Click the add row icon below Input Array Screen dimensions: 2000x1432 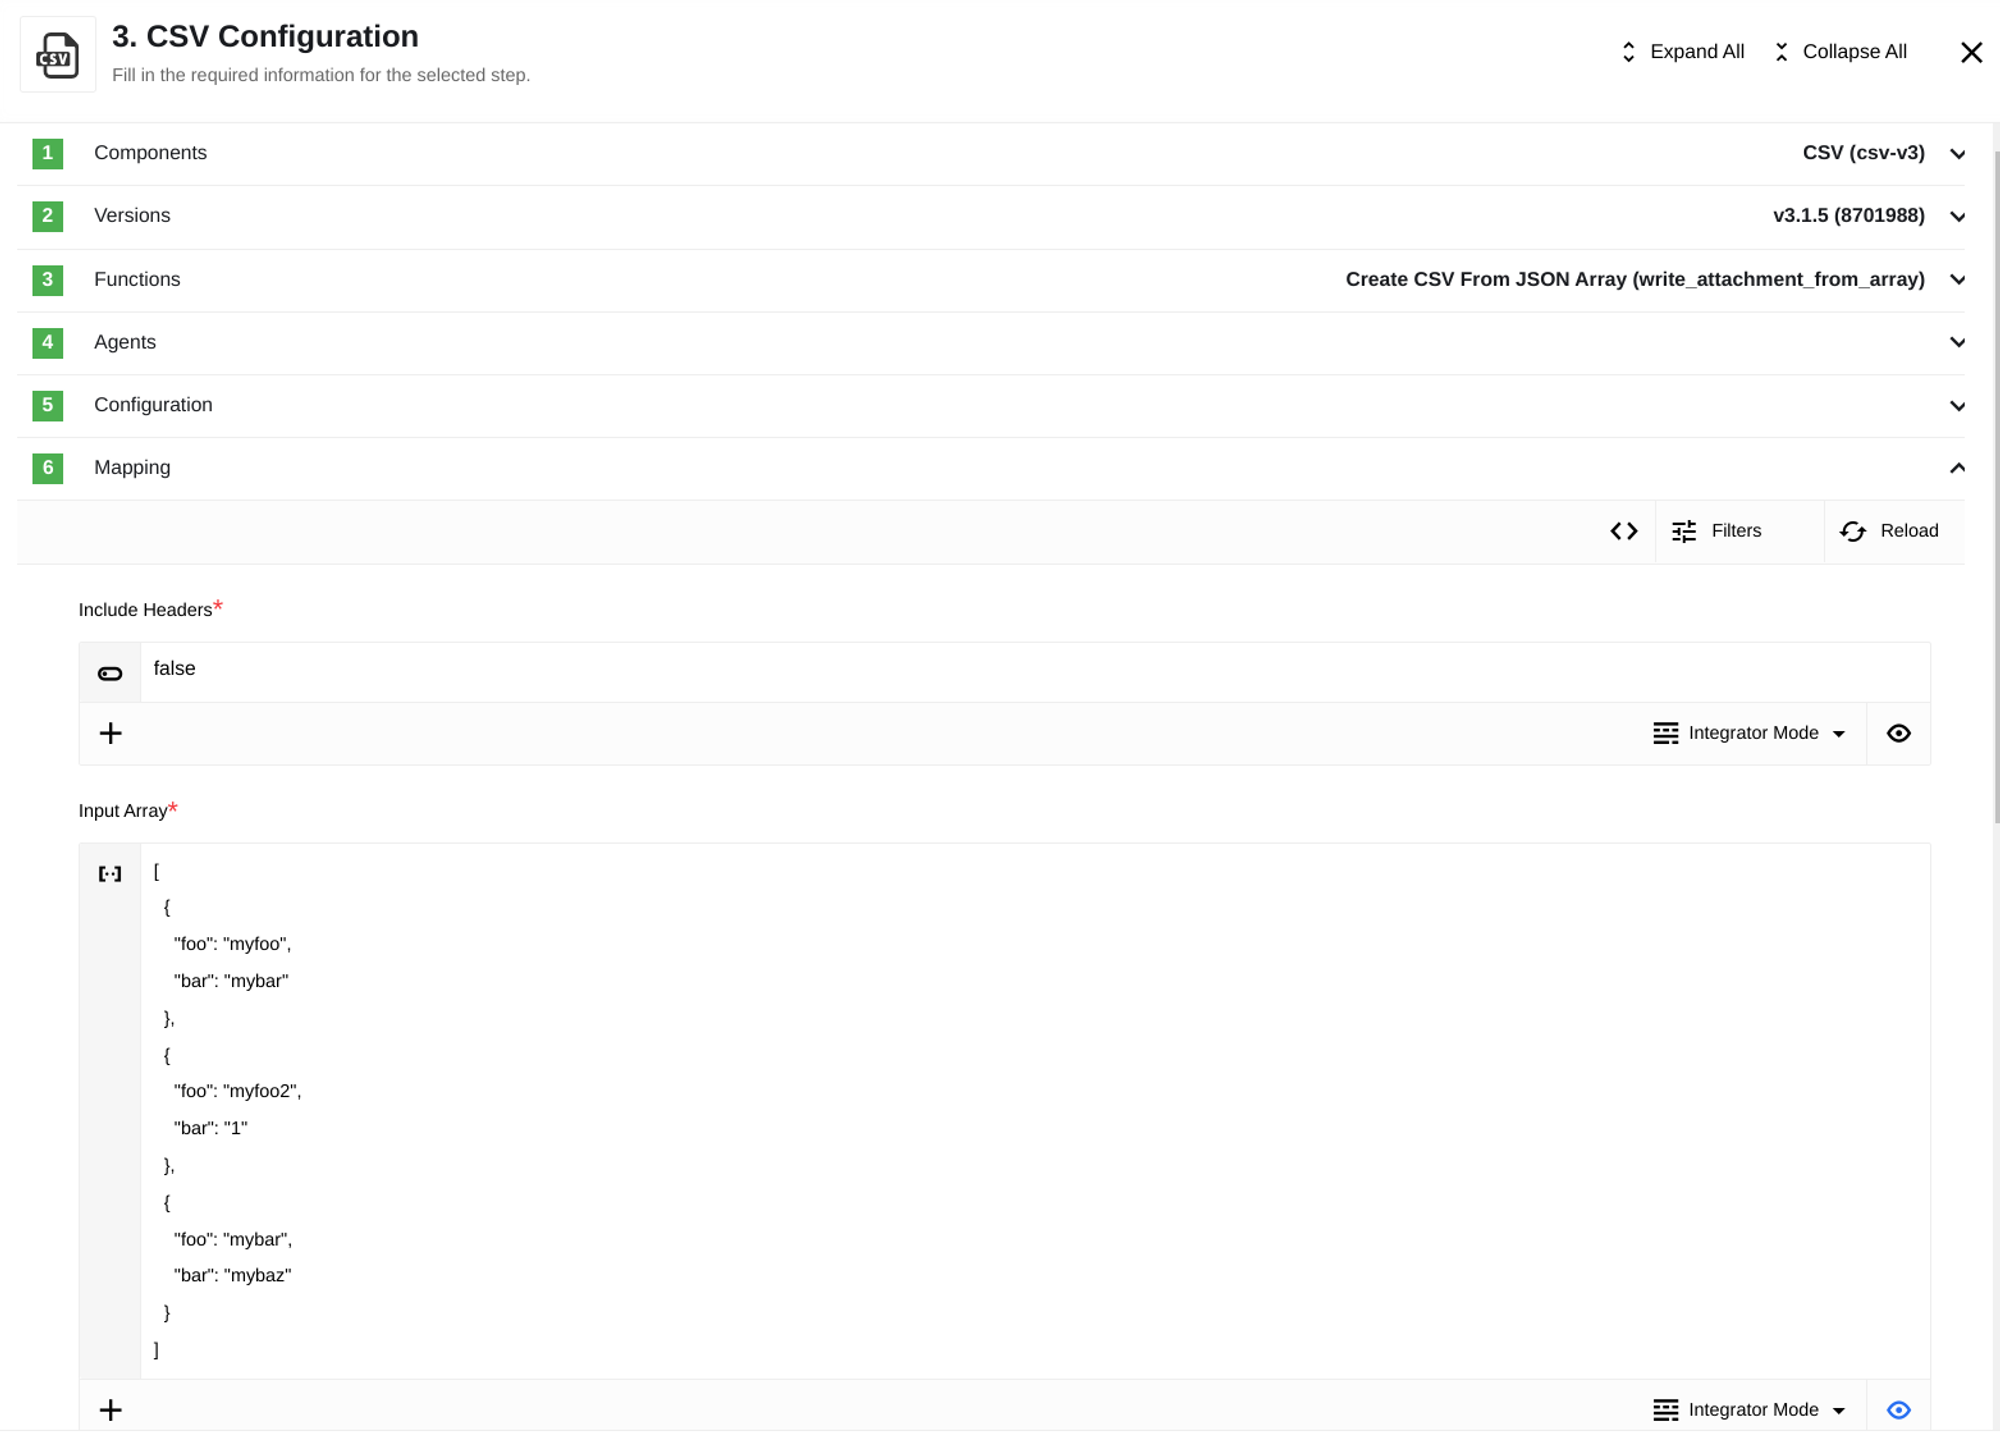(x=110, y=1409)
